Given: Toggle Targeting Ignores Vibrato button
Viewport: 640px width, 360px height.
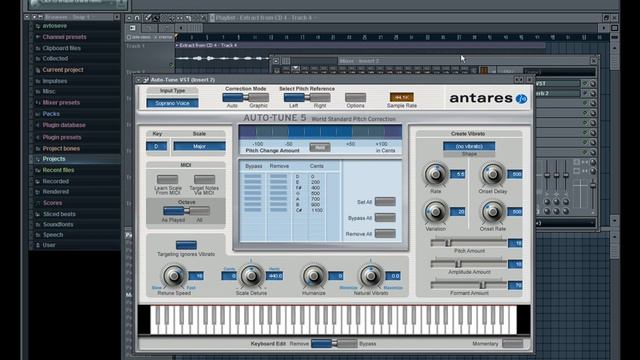Looking at the screenshot, I should click(x=186, y=245).
